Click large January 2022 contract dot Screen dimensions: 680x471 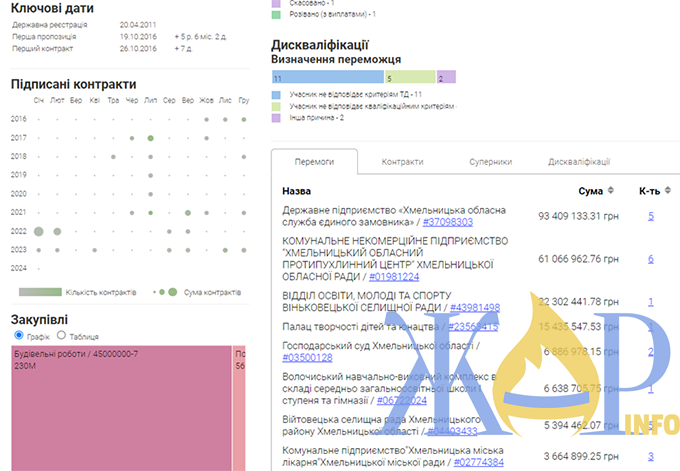point(39,232)
